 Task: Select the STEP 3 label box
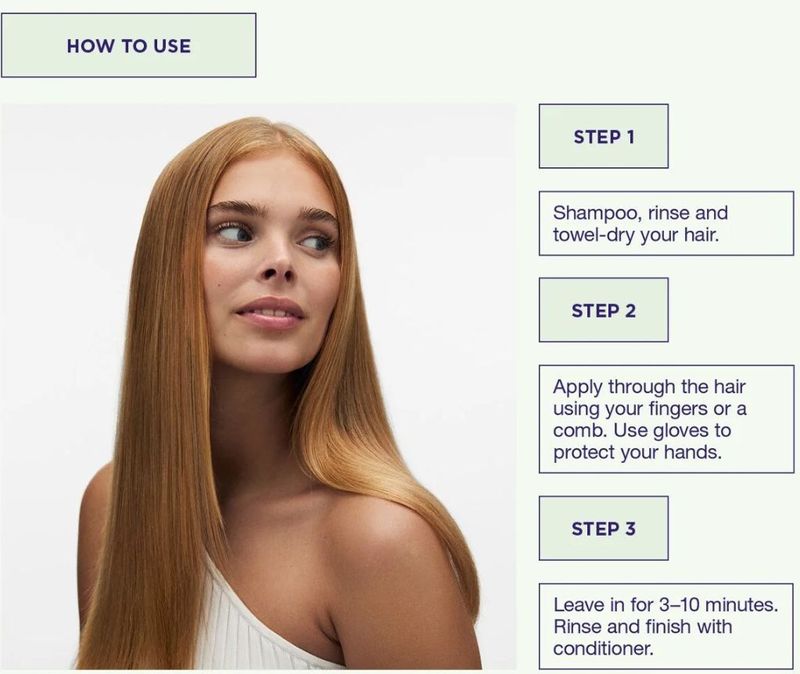[x=604, y=528]
